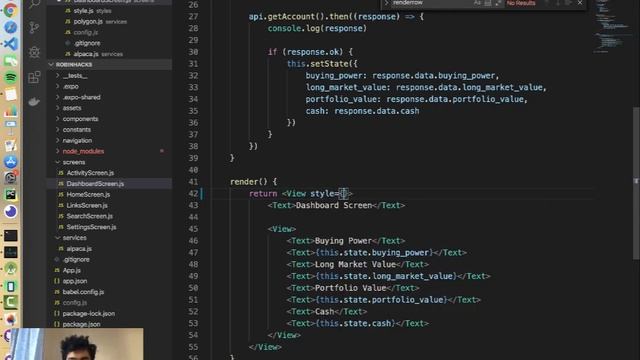Collapse the screens folder
Image resolution: width=640 pixels, height=360 pixels.
[x=110, y=162]
